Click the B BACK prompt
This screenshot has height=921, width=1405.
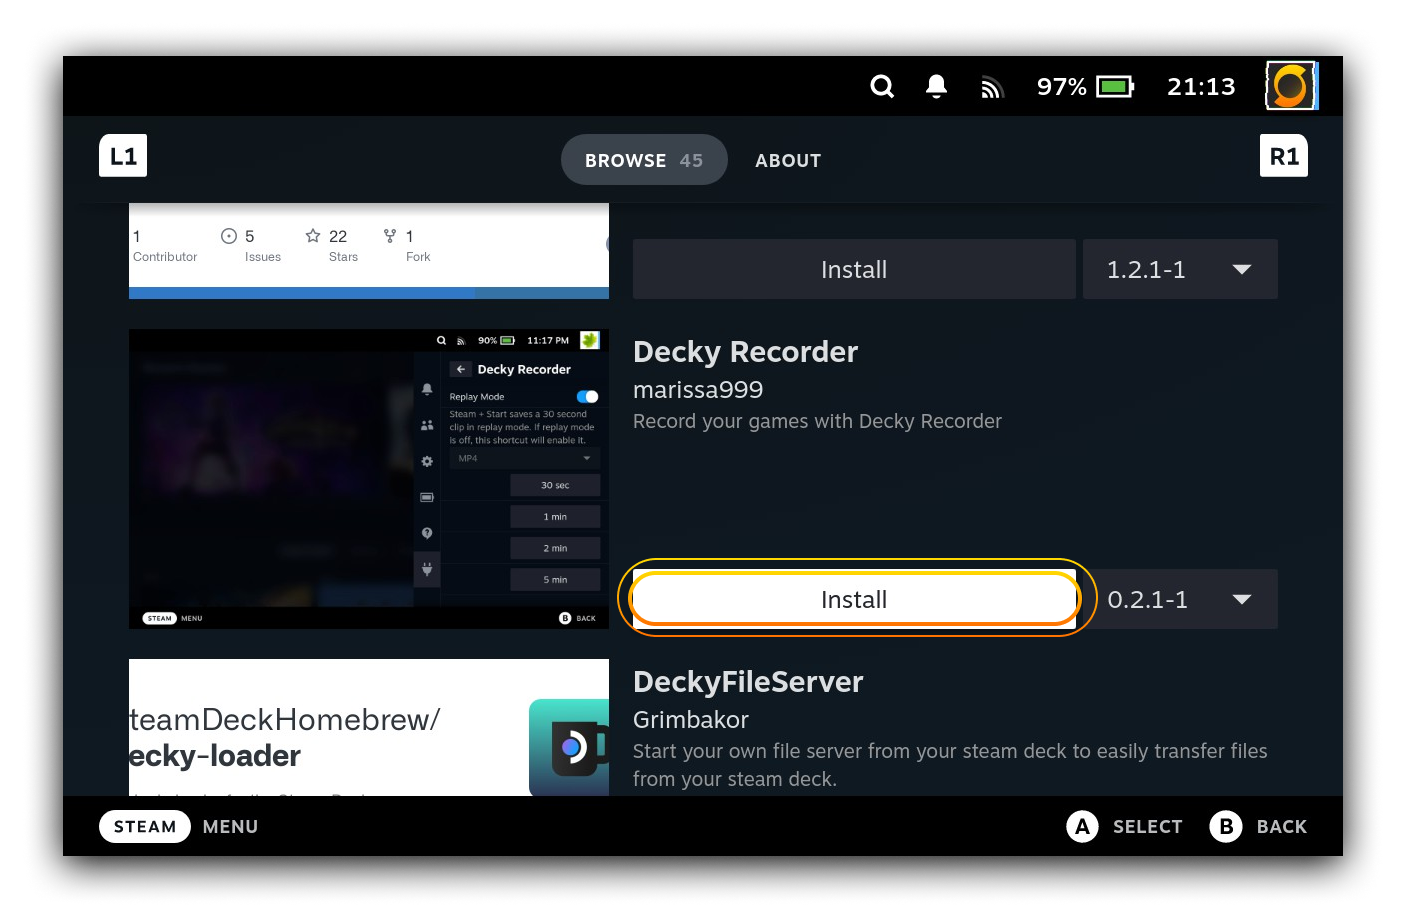click(x=1258, y=826)
